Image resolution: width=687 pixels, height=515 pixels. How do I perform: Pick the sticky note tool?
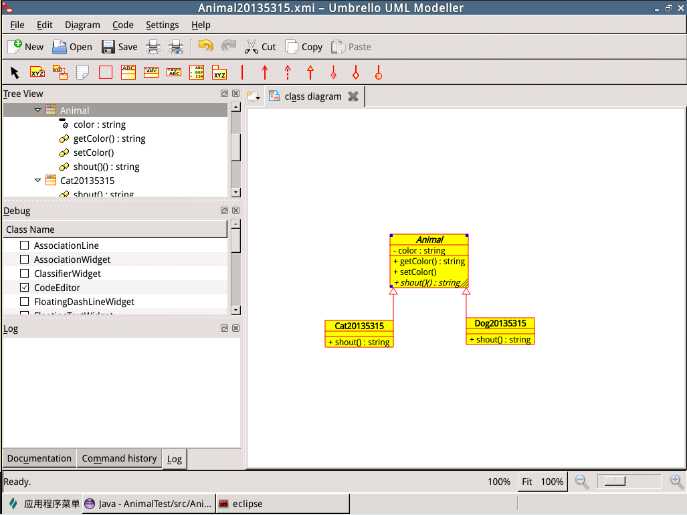coord(82,72)
